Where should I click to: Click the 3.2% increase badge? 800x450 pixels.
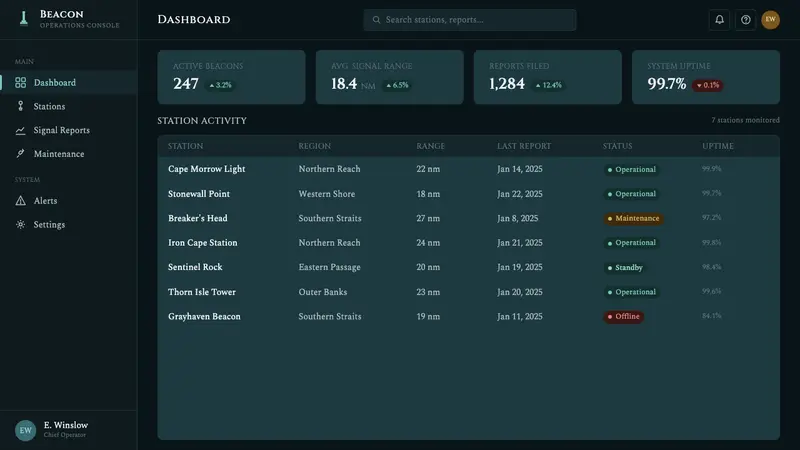(220, 85)
